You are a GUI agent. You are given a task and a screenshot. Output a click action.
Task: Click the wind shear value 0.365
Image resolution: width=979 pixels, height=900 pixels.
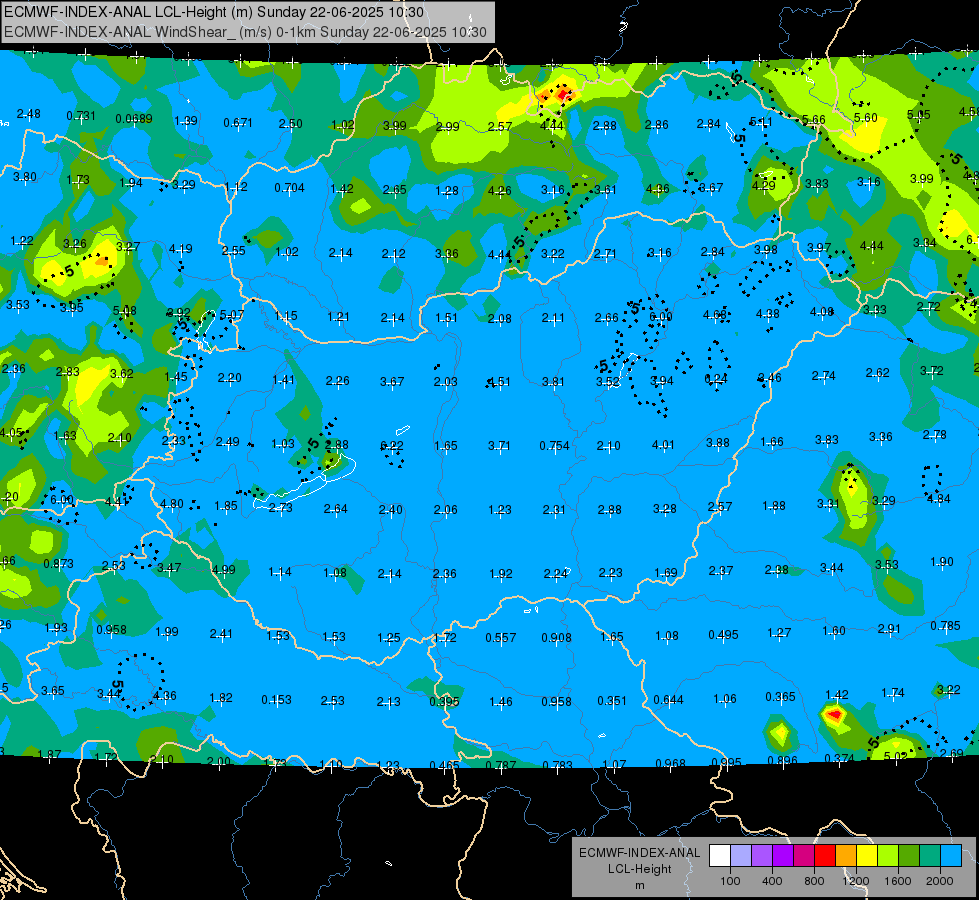point(780,697)
